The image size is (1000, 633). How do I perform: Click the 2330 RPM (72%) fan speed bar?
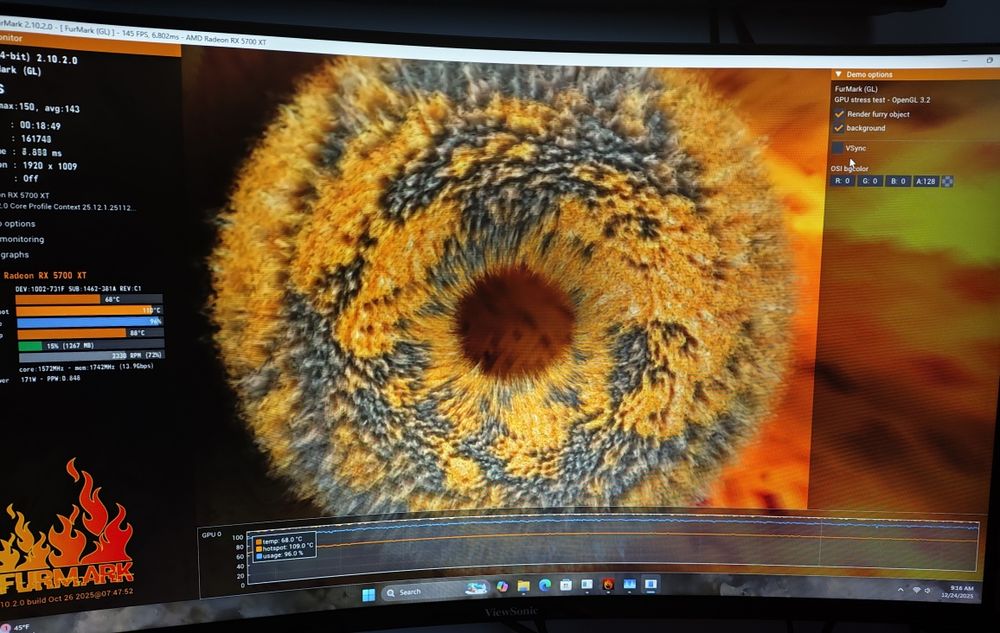tap(91, 356)
